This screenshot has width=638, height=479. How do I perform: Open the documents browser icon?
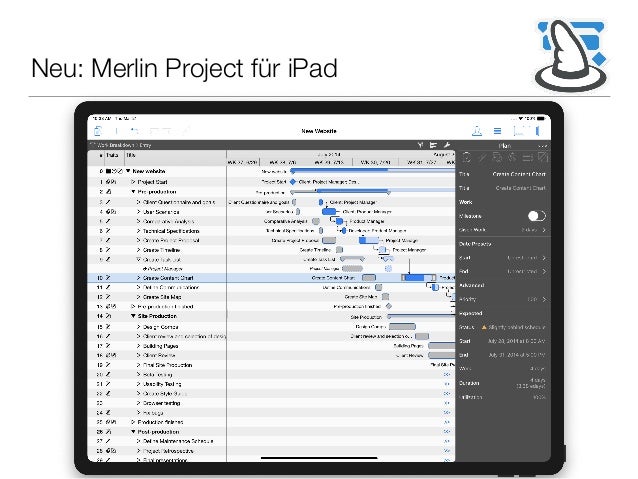tap(98, 131)
